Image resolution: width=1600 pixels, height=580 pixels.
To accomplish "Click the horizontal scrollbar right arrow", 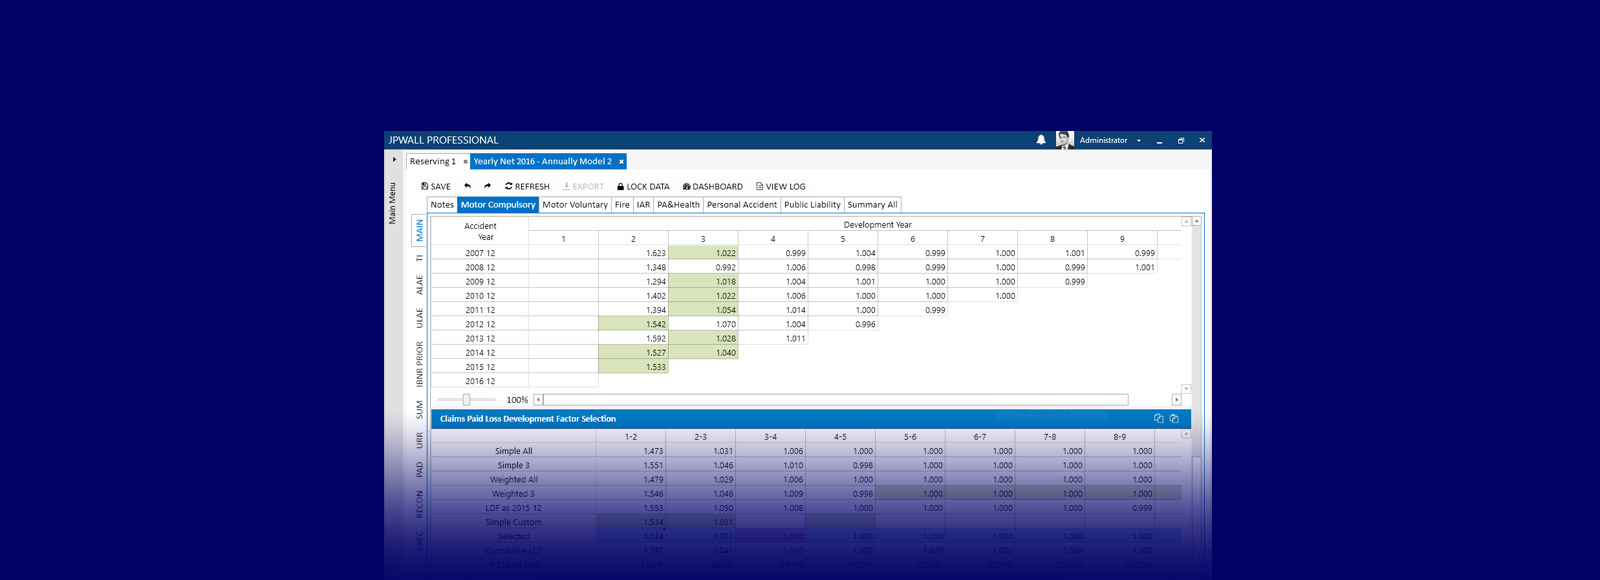I will 1176,399.
